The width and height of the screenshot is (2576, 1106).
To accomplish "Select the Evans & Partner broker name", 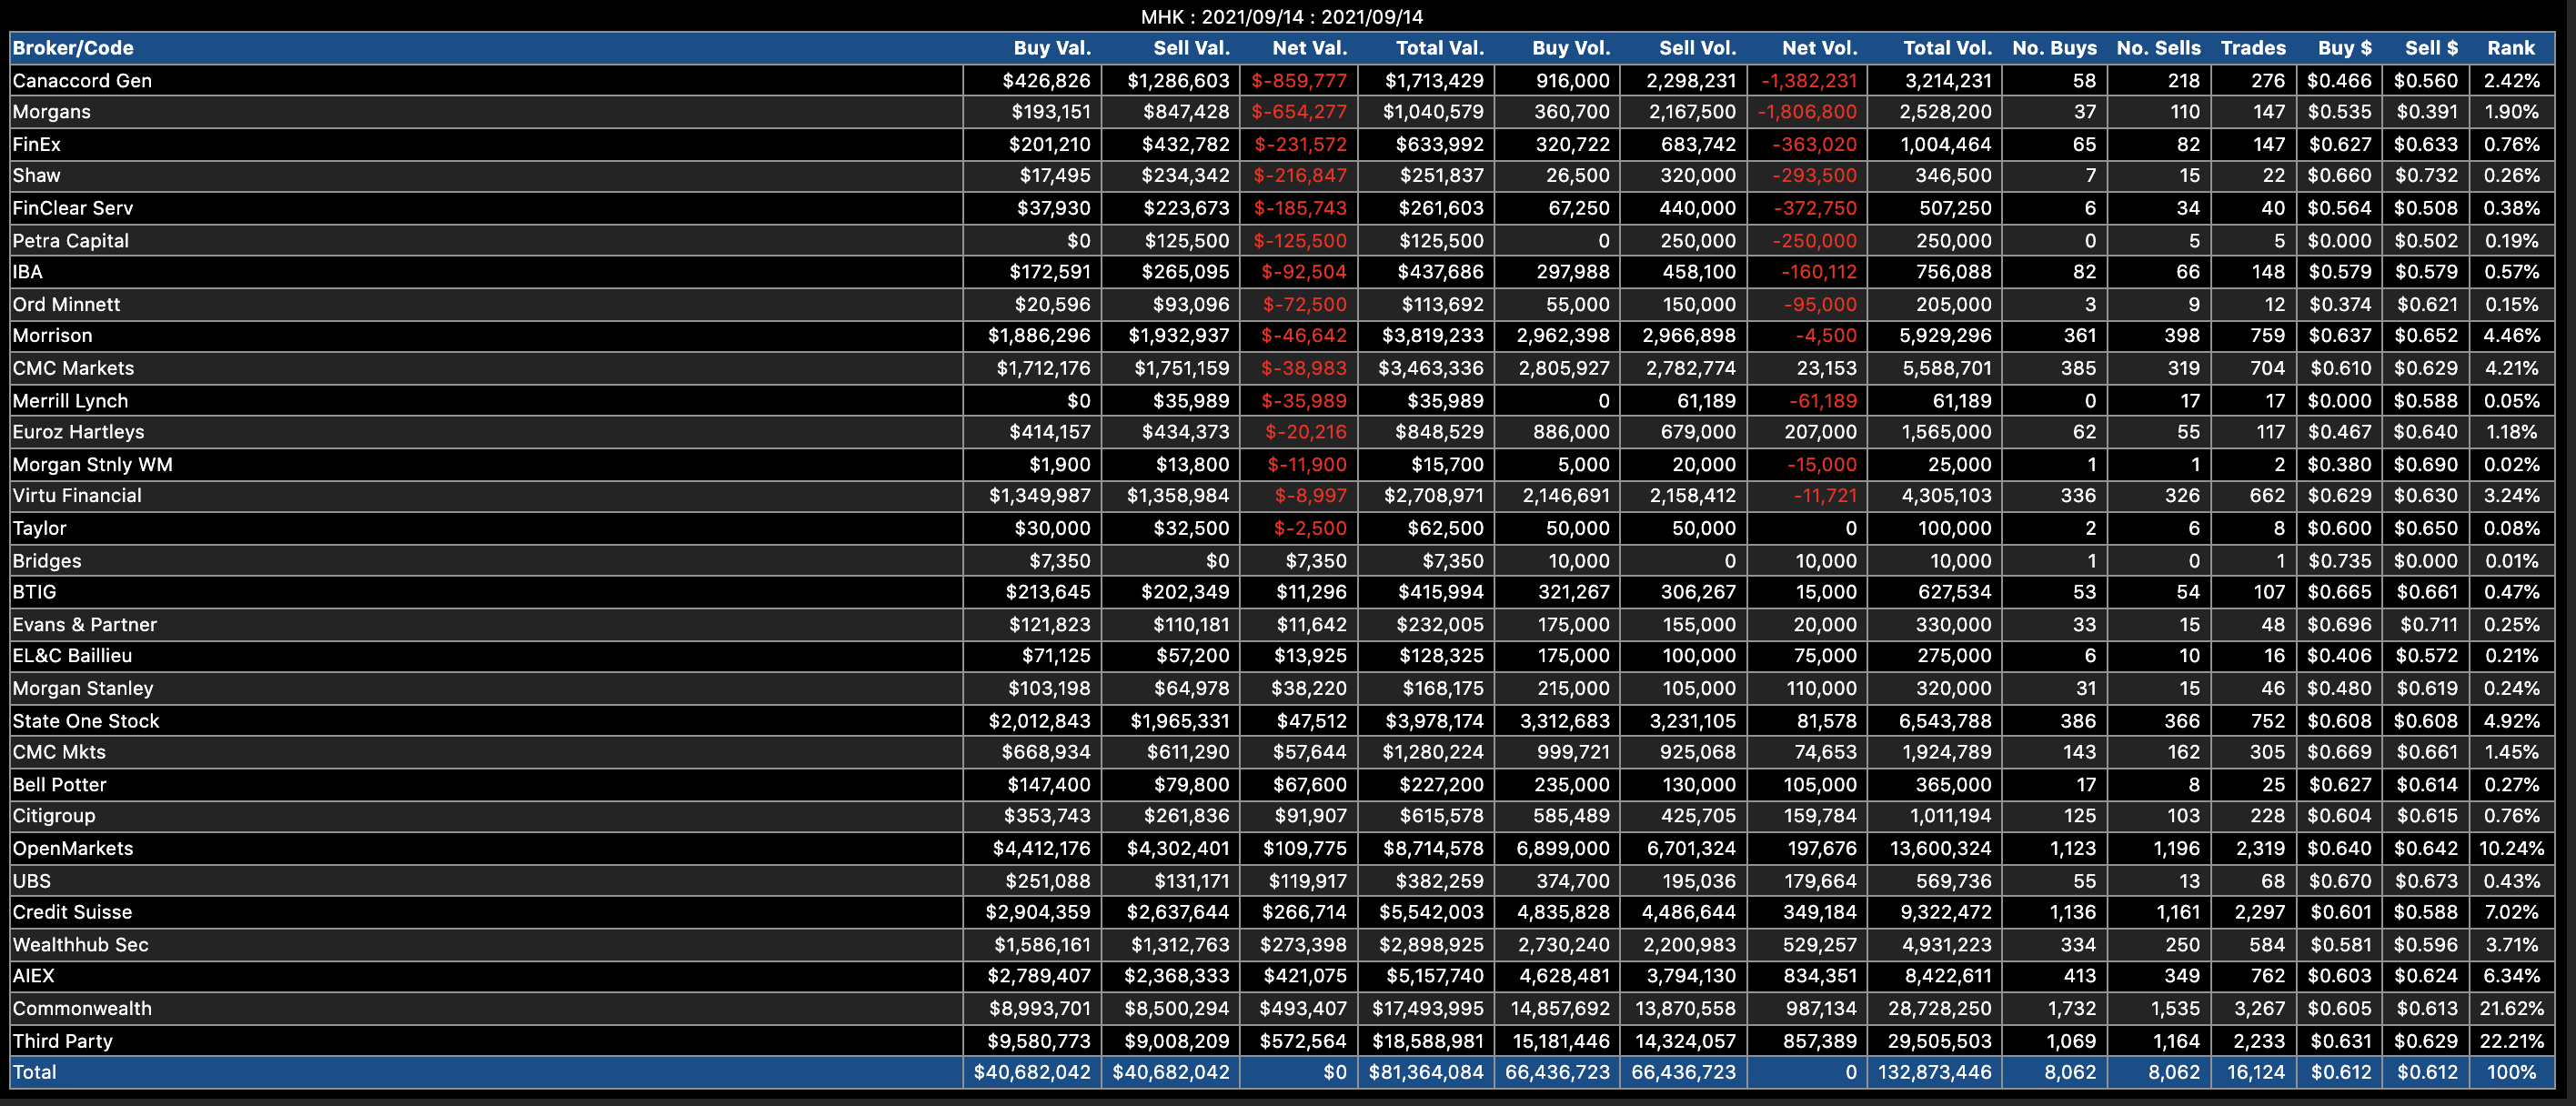I will tap(84, 624).
